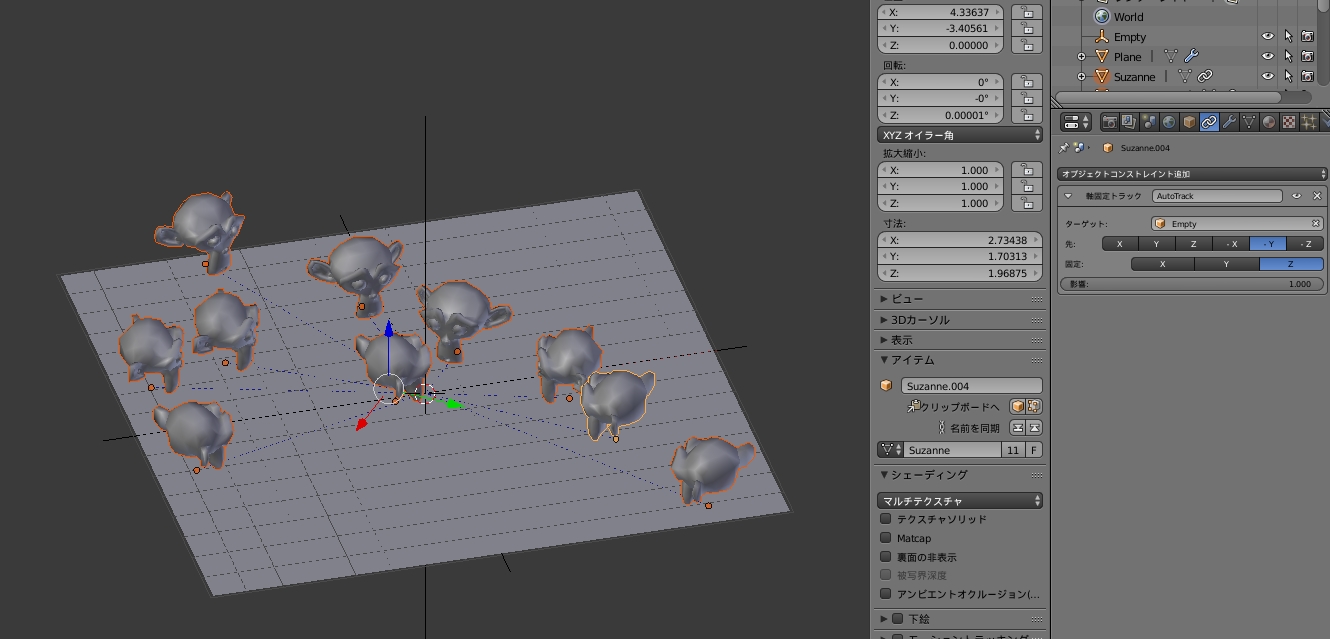Open the オブジェクトコンストレイント追加 dropdown
Image resolution: width=1330 pixels, height=639 pixels.
click(x=1192, y=174)
